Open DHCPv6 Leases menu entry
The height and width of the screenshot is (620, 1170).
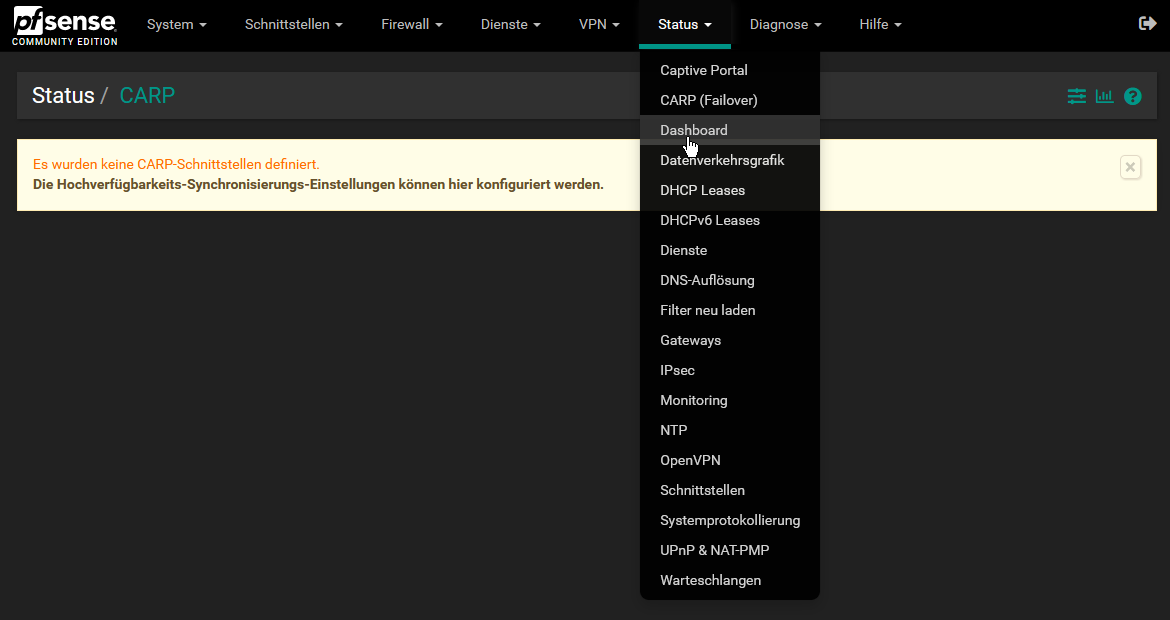point(730,220)
